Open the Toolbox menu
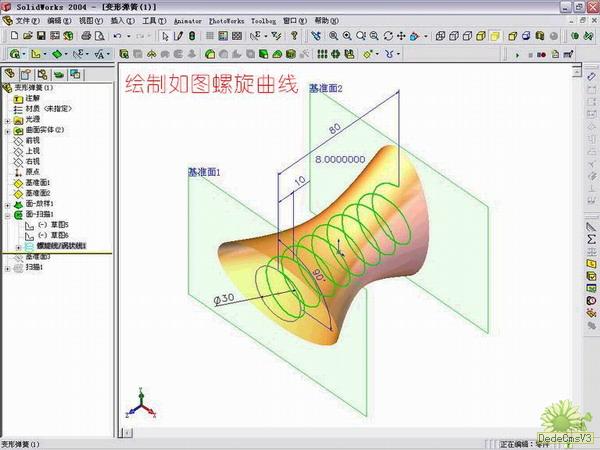This screenshot has width=600, height=450. [263, 20]
